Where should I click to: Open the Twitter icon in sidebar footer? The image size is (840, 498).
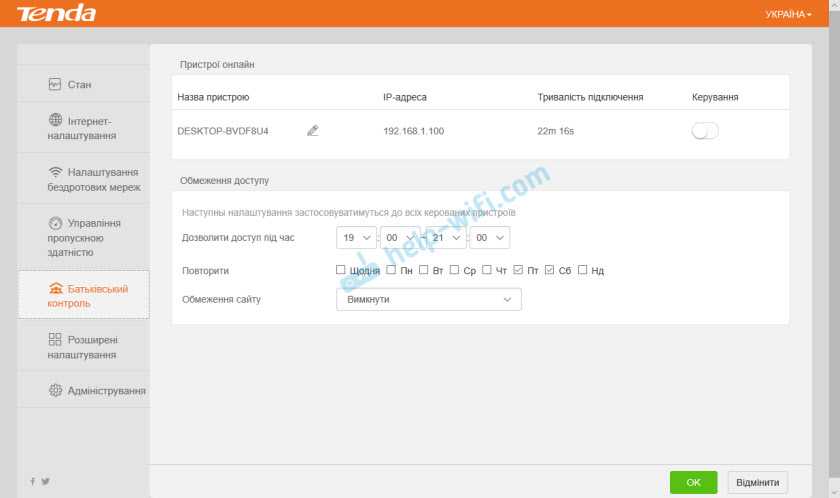[46, 481]
